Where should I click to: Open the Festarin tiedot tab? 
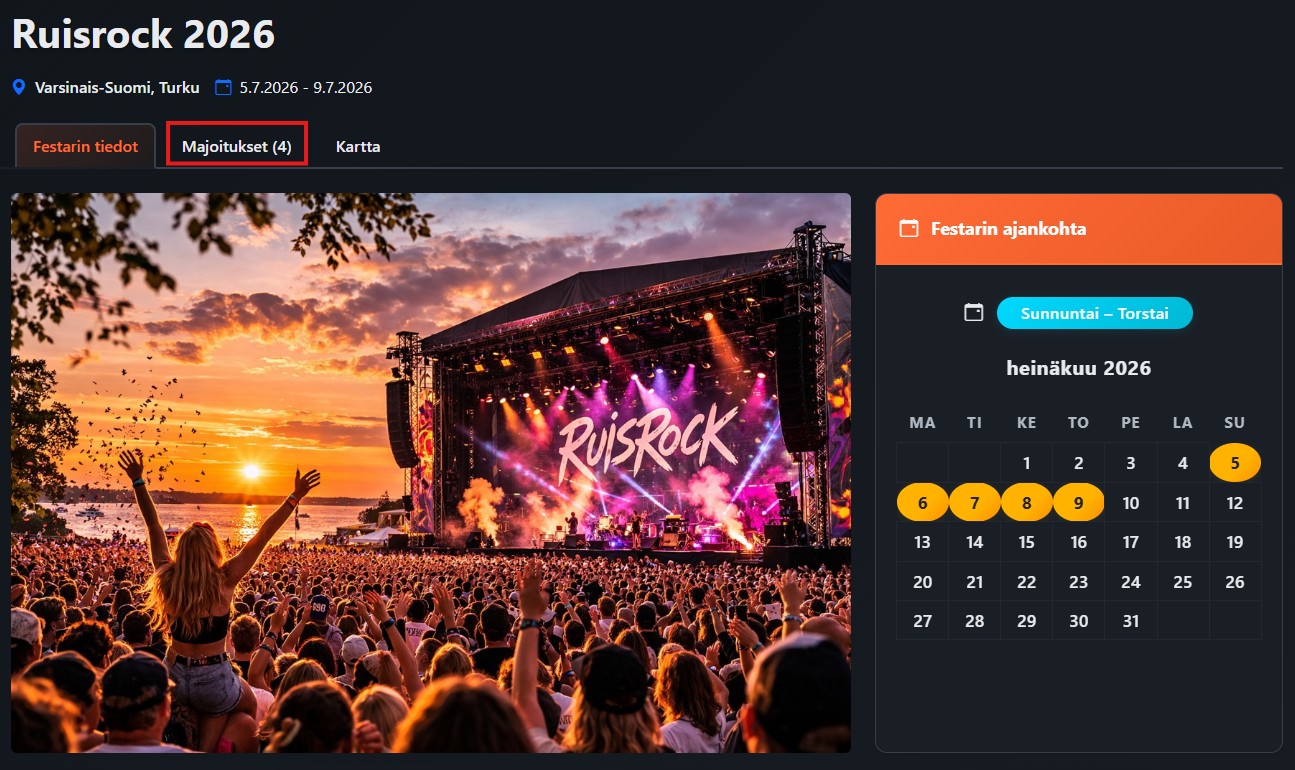(x=86, y=147)
